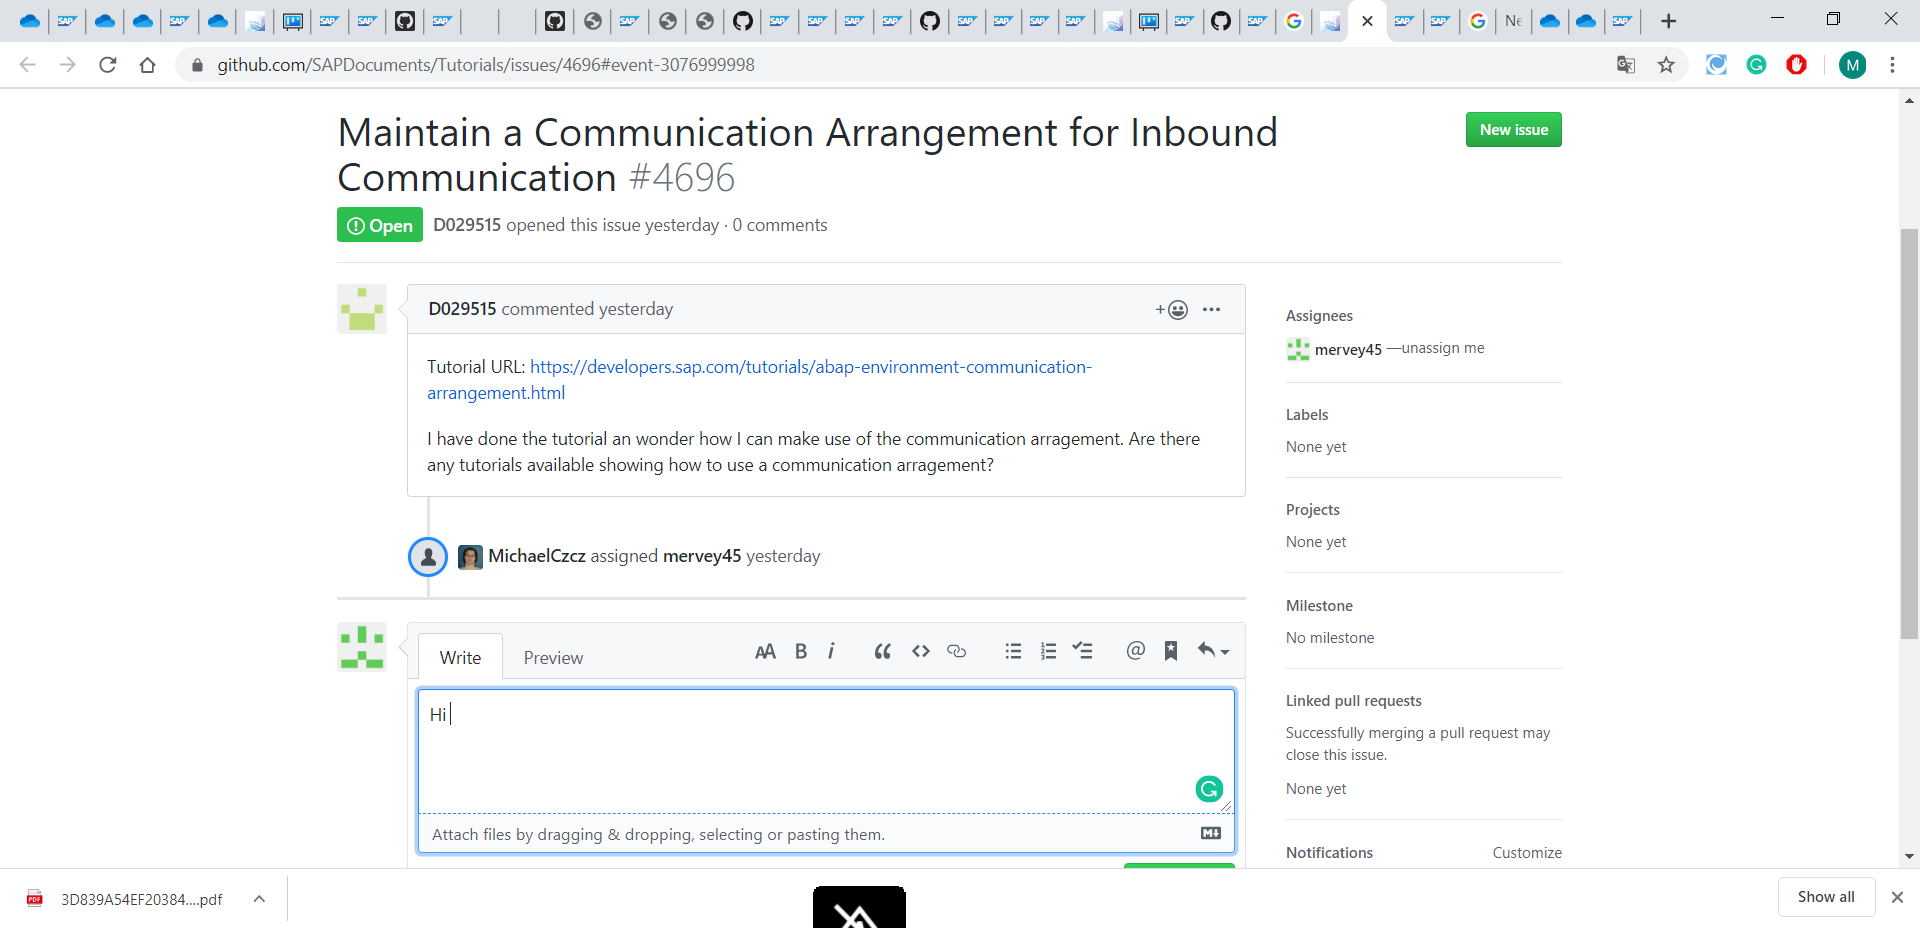Screen dimensions: 1920x928
Task: Click the New issue button
Action: coord(1513,129)
